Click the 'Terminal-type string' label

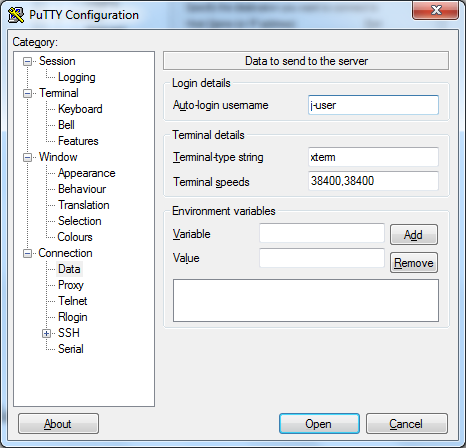coord(218,157)
